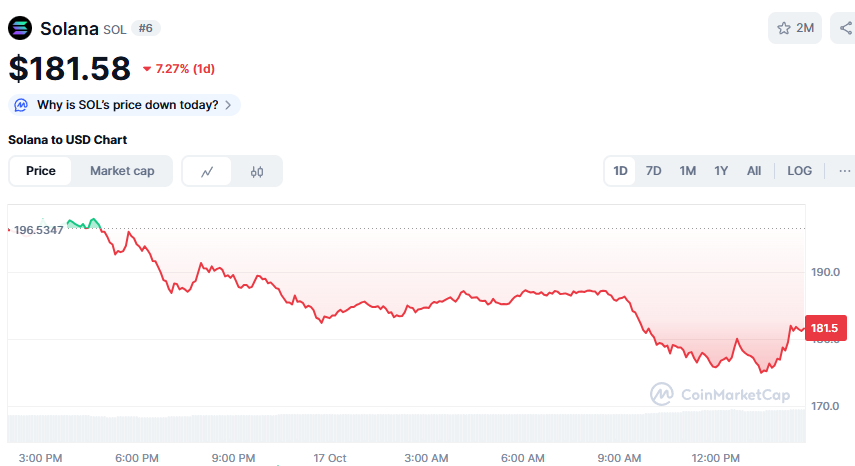Toggle the LOG scale option

(799, 171)
